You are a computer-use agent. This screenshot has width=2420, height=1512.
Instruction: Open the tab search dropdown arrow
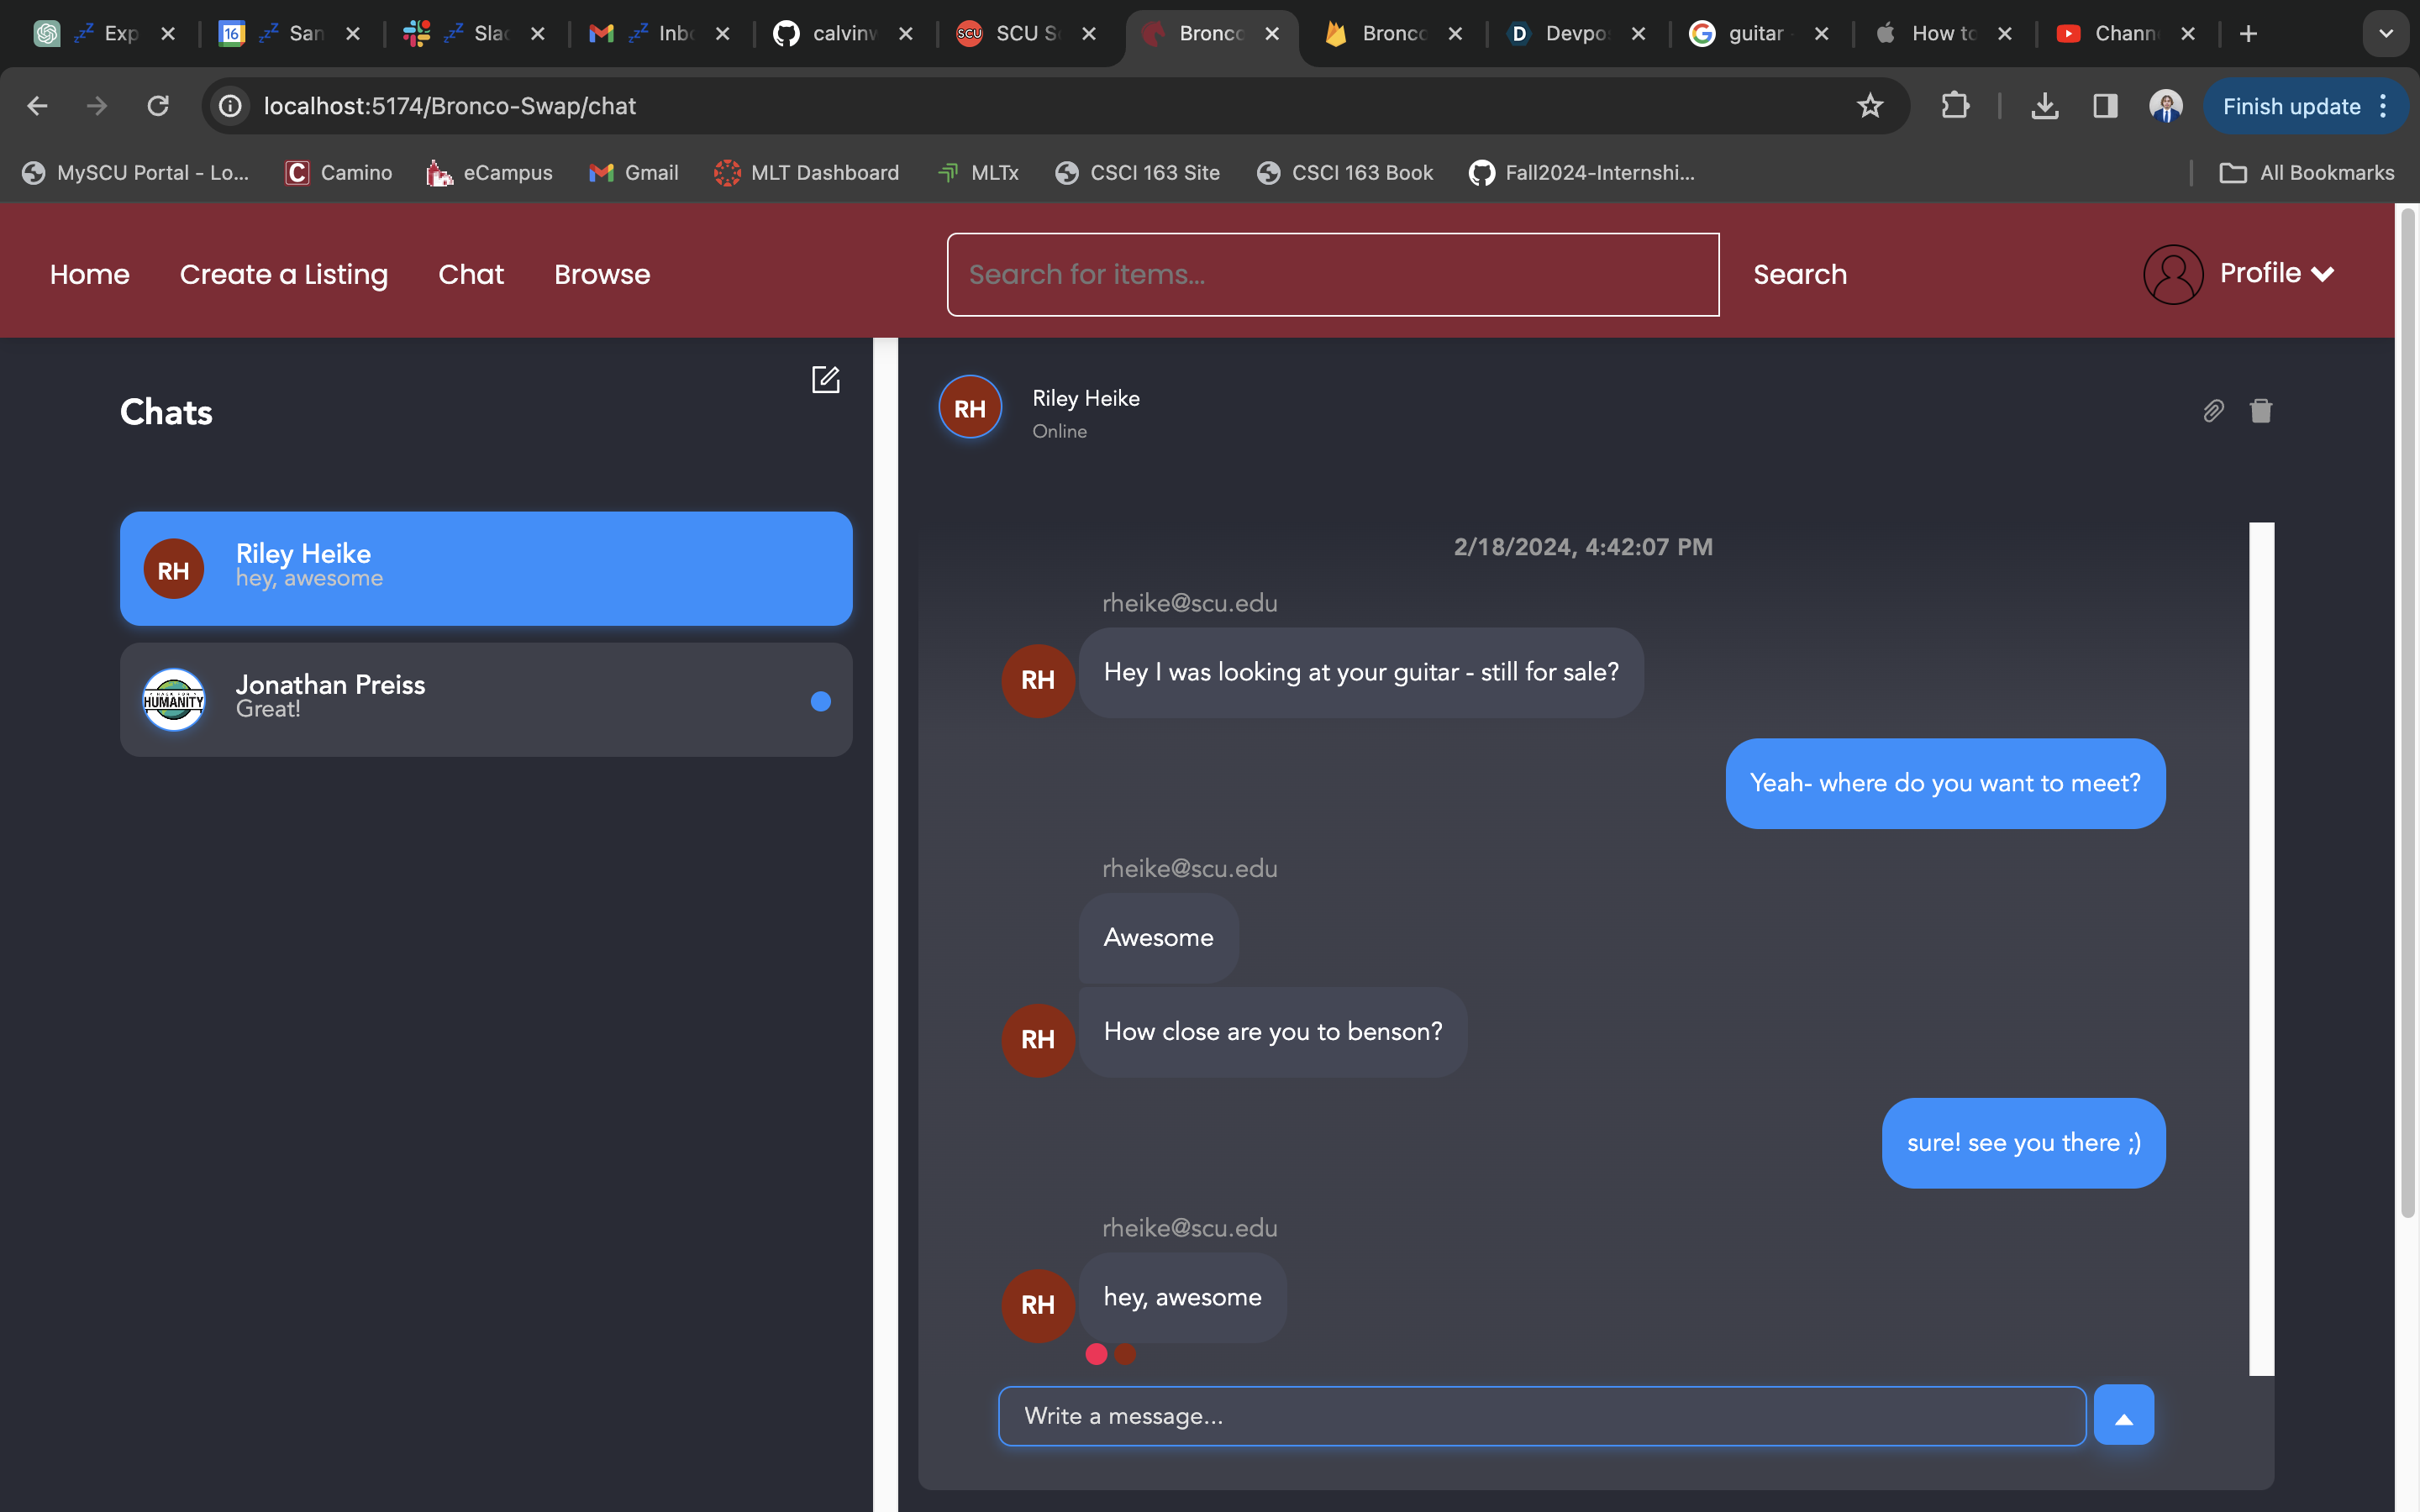(x=2386, y=34)
